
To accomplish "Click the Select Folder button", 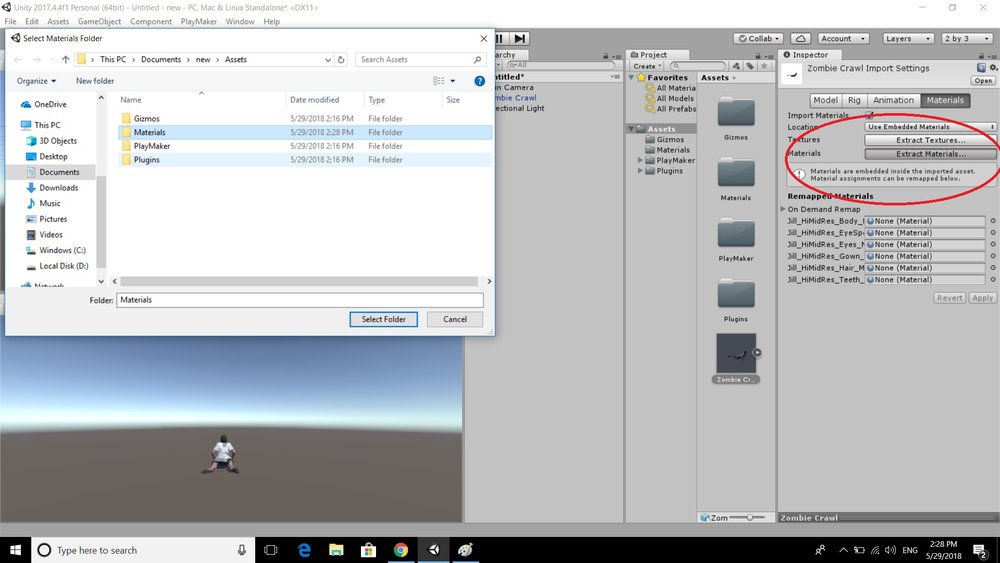I will pyautogui.click(x=383, y=319).
